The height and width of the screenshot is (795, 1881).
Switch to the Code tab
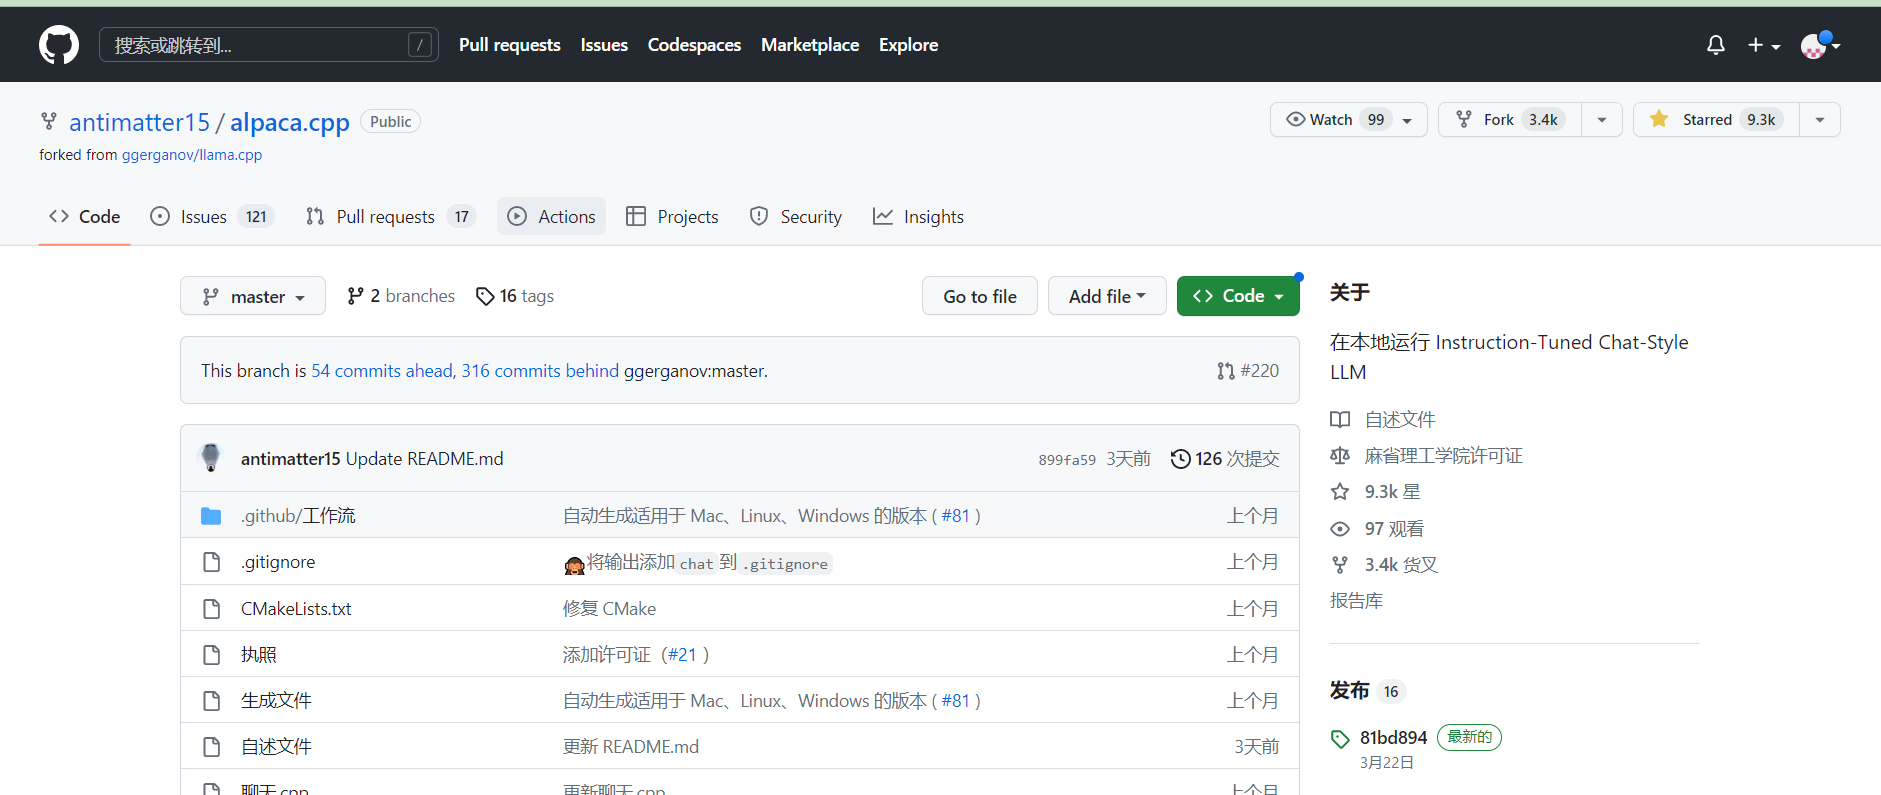85,217
